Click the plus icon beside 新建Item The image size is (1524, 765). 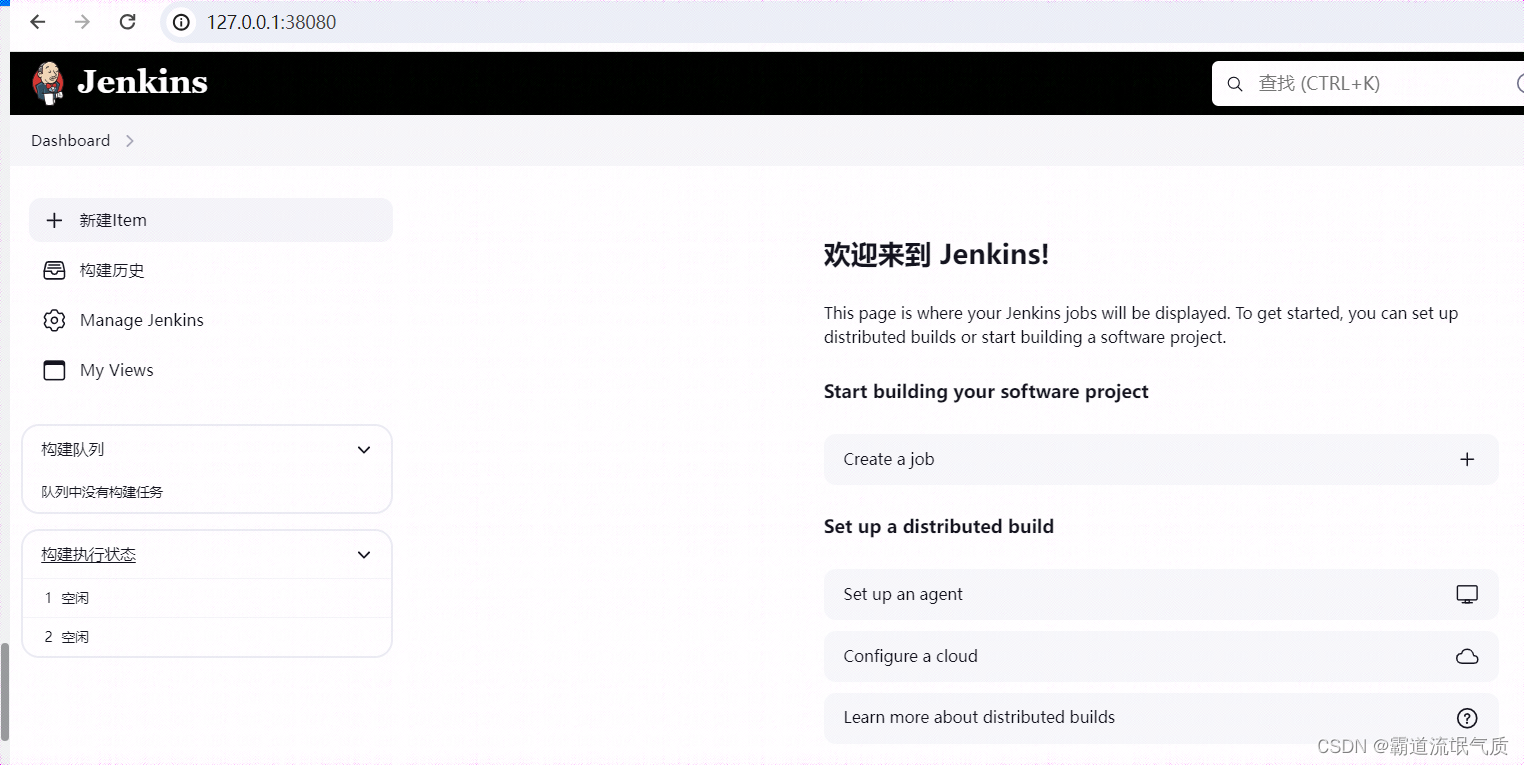click(x=53, y=219)
